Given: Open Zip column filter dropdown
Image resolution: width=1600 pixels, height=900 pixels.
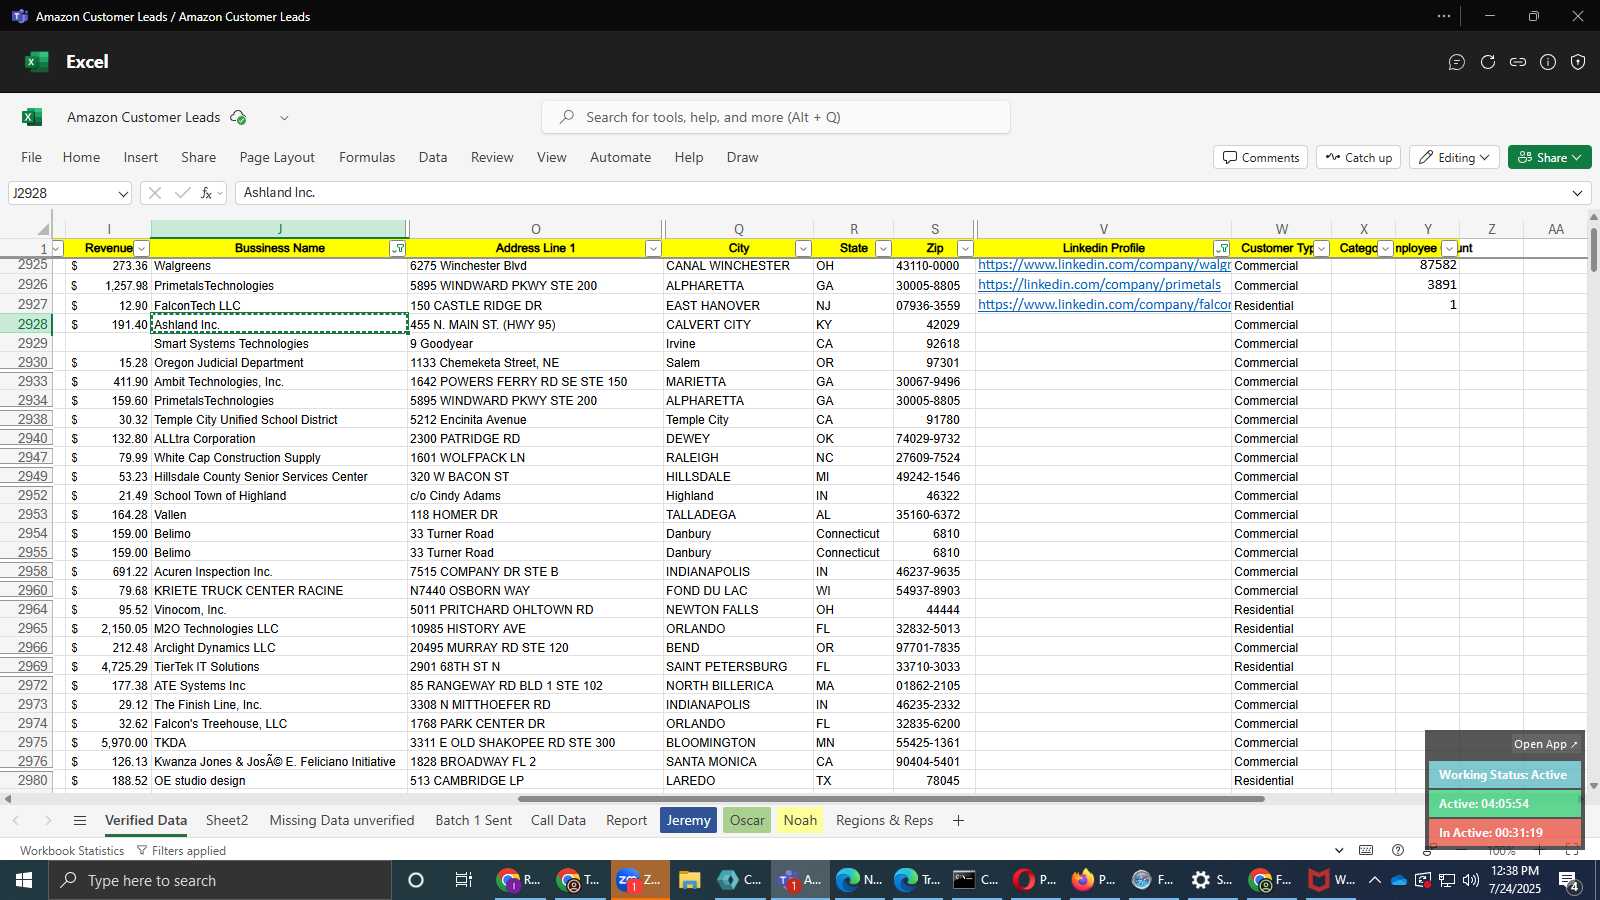Looking at the screenshot, I should (965, 248).
